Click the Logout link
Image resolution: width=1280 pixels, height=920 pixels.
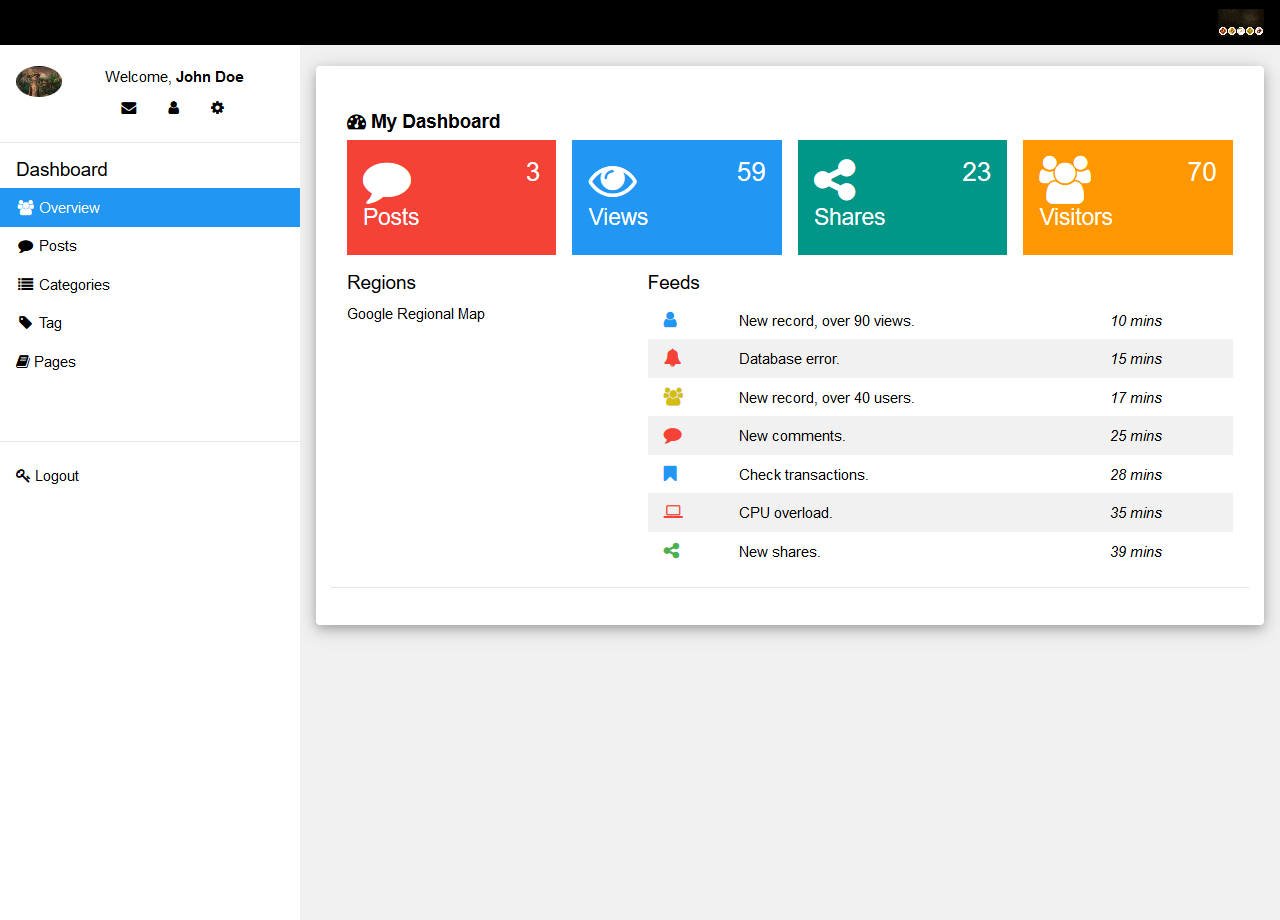tap(56, 476)
